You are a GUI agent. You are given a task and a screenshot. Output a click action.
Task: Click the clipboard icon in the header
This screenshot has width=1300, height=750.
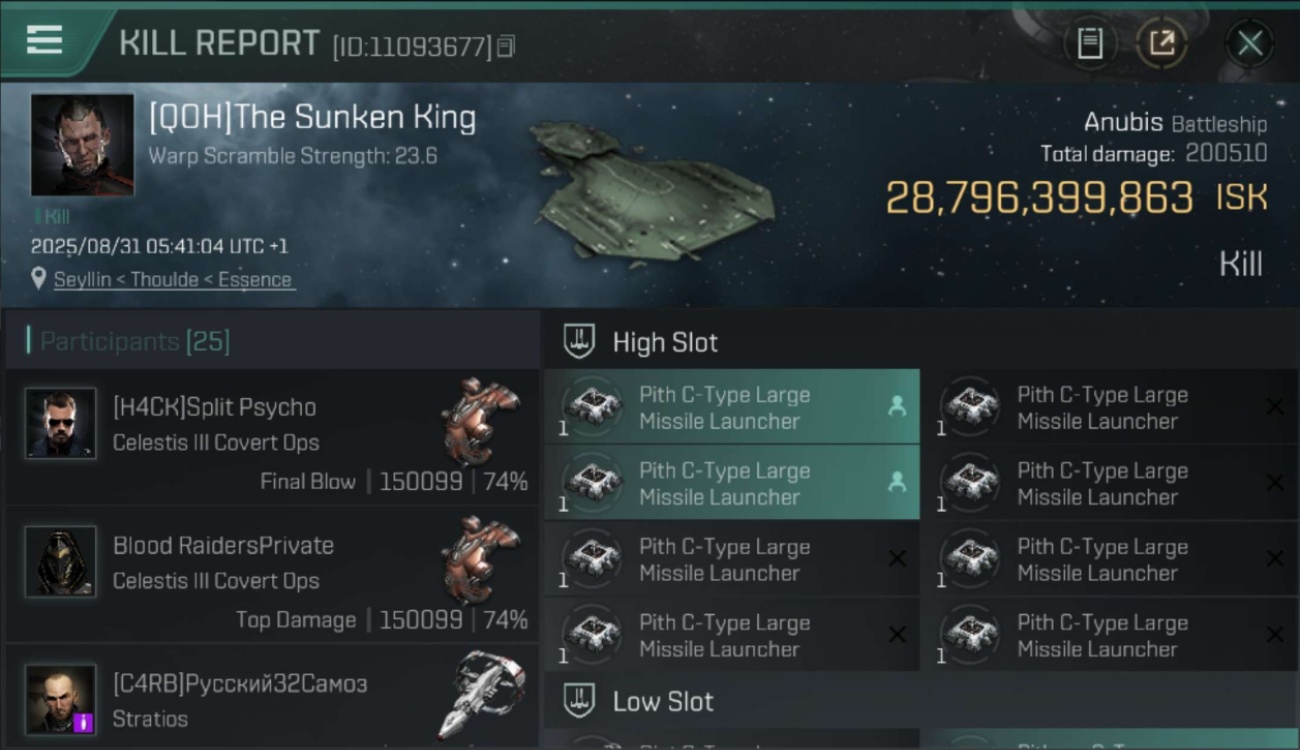(1089, 43)
